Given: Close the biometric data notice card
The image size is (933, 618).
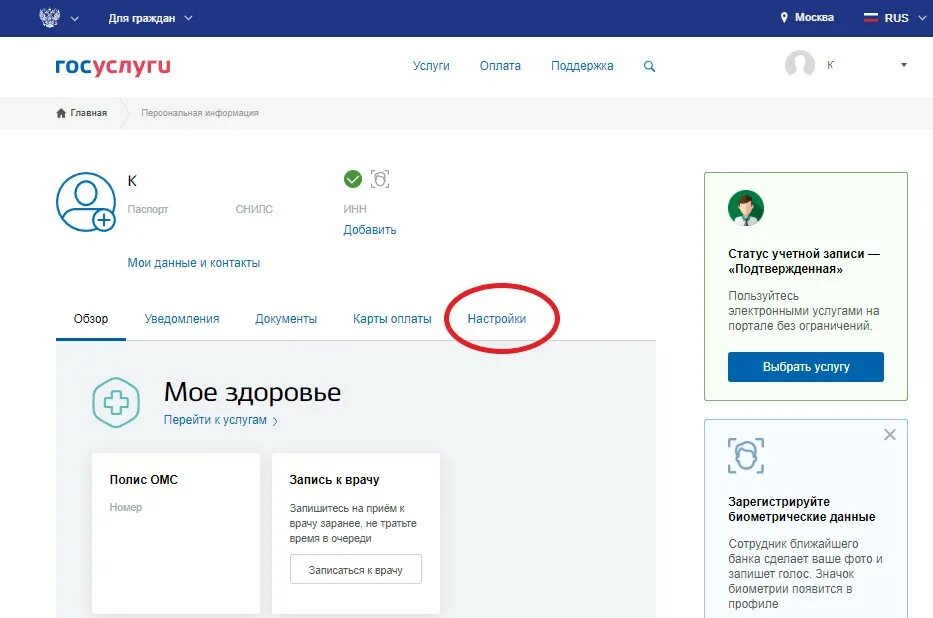Looking at the screenshot, I should click(890, 435).
